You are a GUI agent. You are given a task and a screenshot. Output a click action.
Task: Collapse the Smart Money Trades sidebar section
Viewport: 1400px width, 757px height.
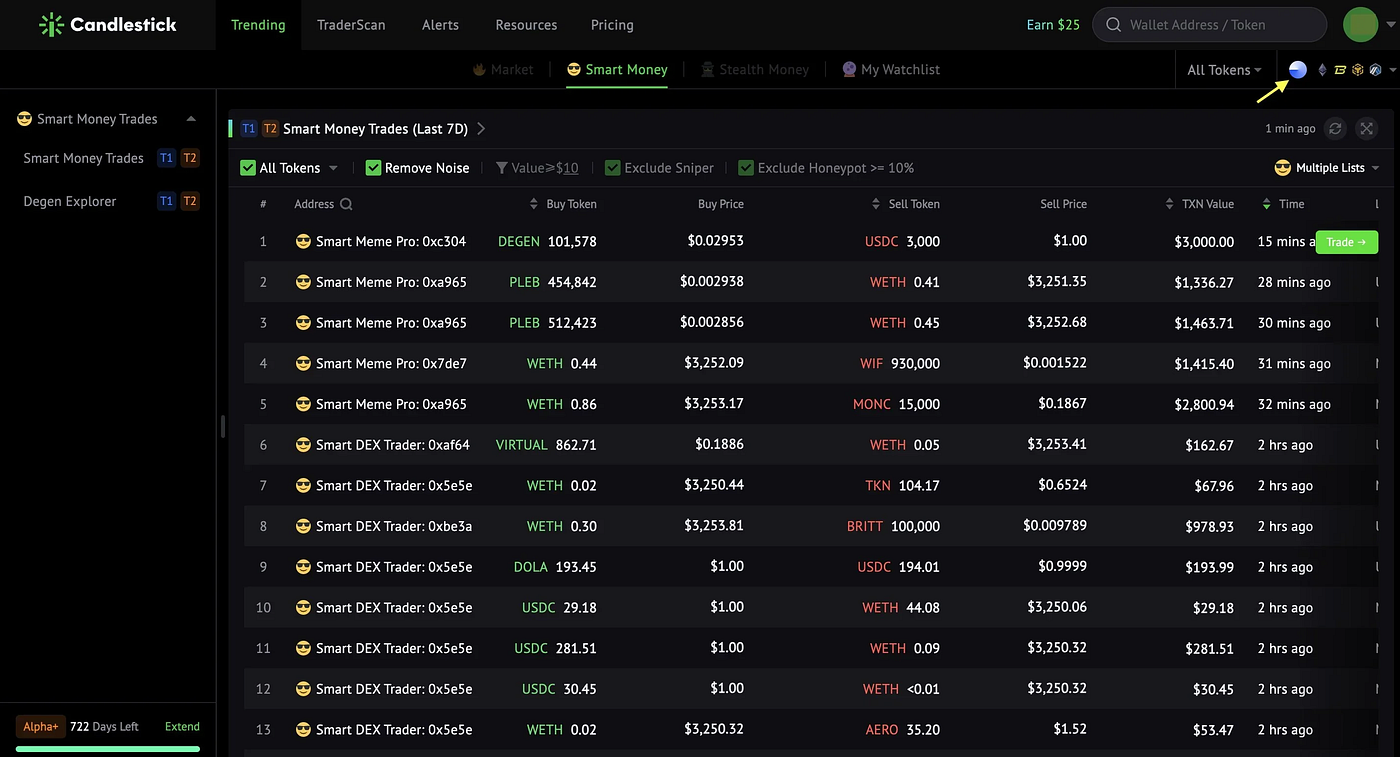(x=191, y=119)
